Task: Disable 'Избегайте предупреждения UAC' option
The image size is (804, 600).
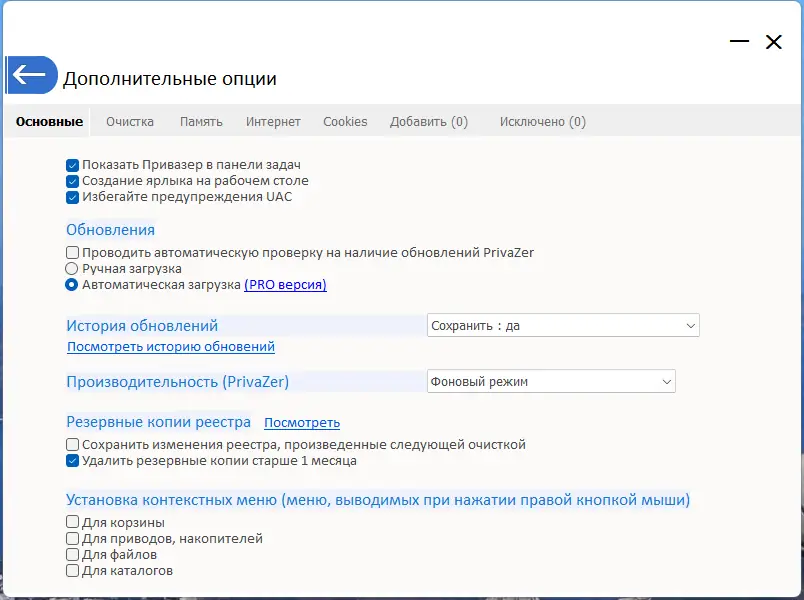Action: [x=73, y=197]
